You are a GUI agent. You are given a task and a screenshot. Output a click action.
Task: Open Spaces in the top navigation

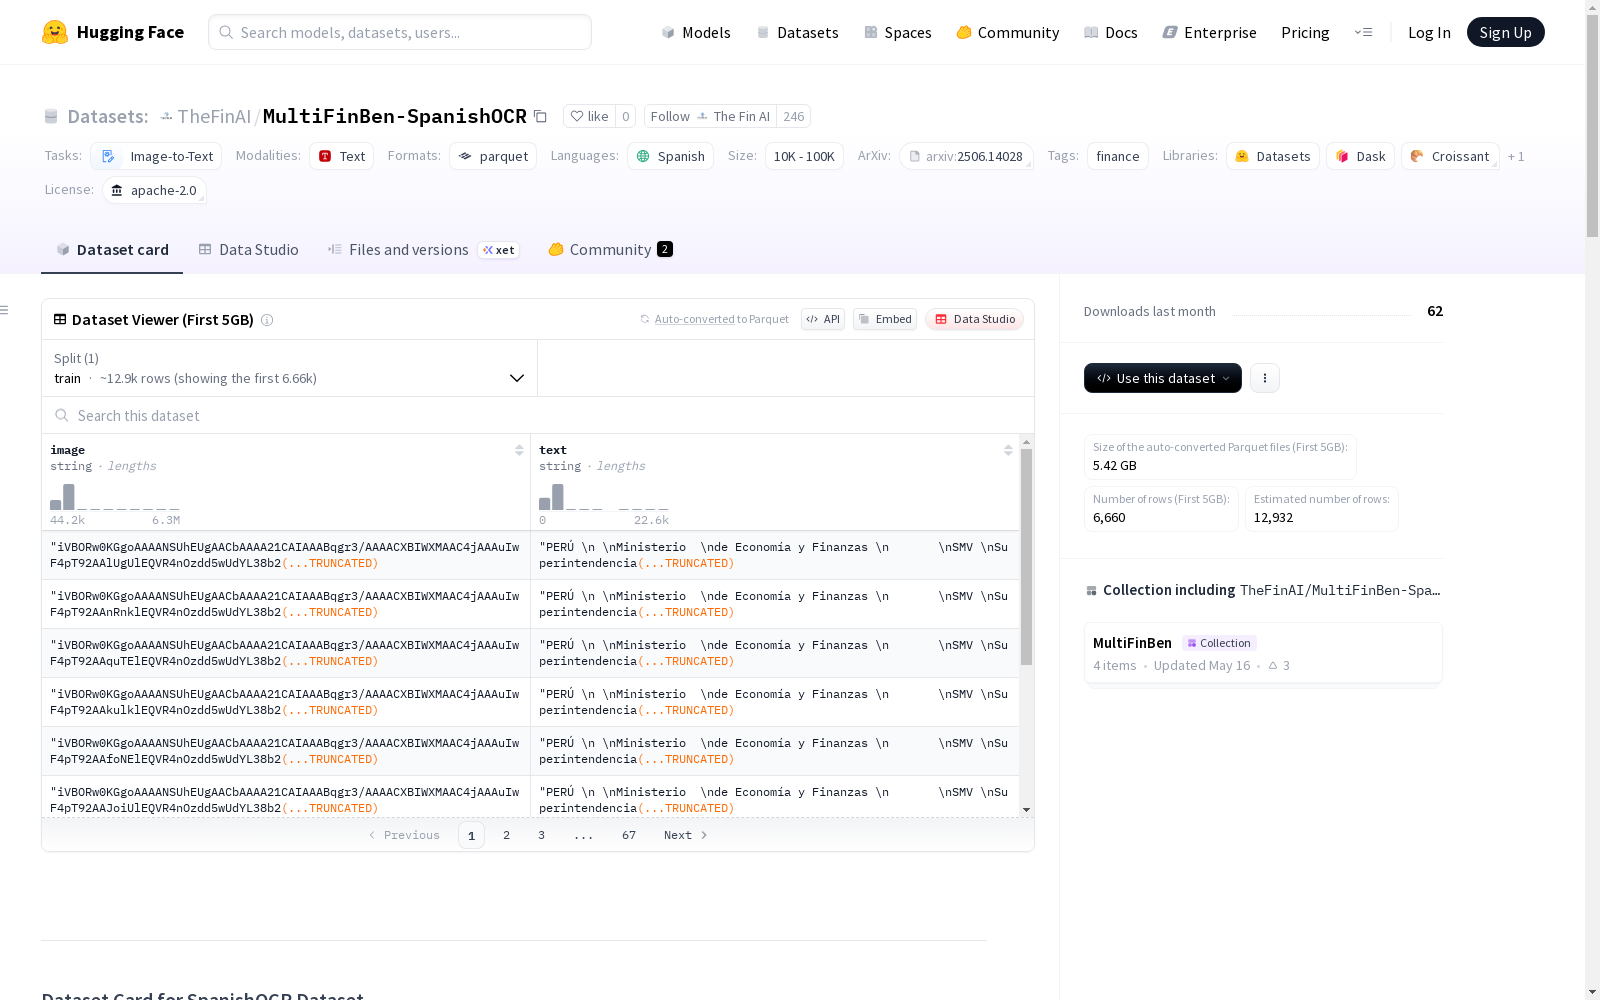[898, 32]
